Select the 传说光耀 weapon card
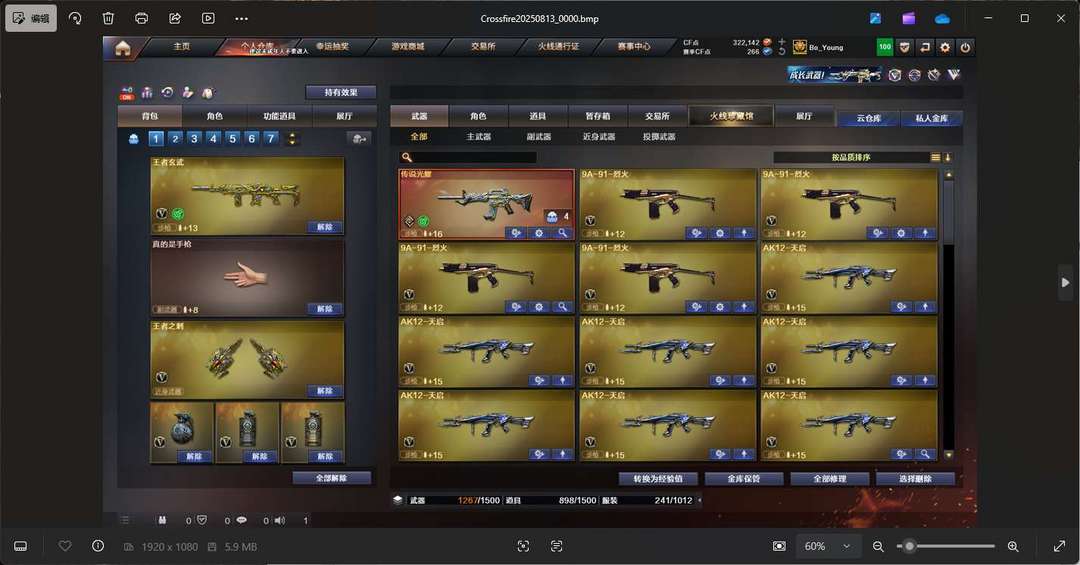Viewport: 1080px width, 565px height. coord(486,205)
